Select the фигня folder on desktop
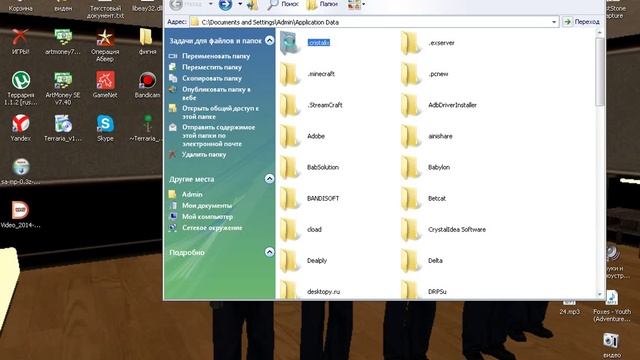The width and height of the screenshot is (640, 360). (147, 42)
